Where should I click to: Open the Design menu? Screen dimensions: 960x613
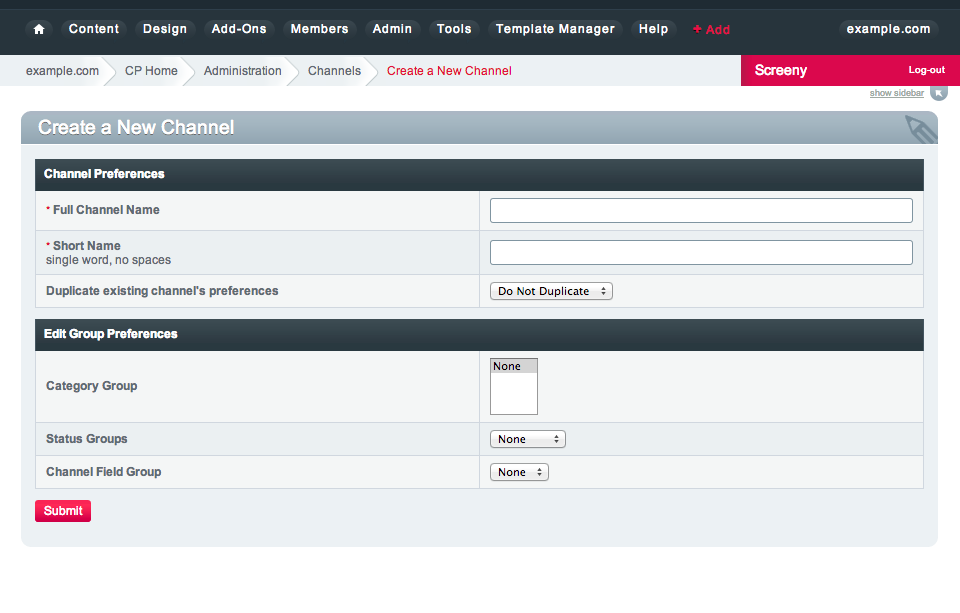point(165,29)
